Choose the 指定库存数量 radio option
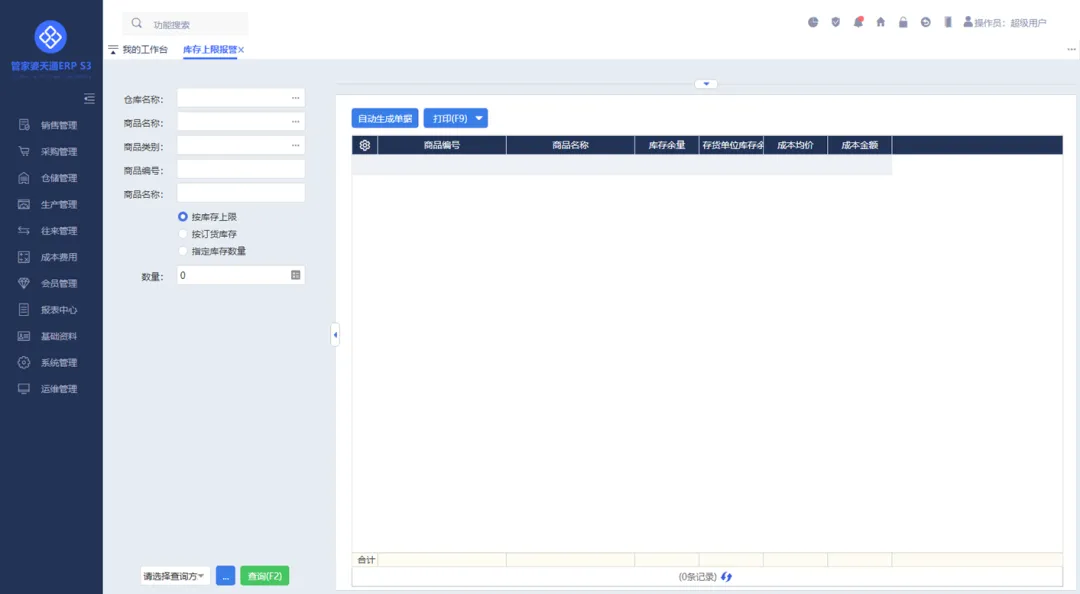The height and width of the screenshot is (594, 1080). (183, 251)
